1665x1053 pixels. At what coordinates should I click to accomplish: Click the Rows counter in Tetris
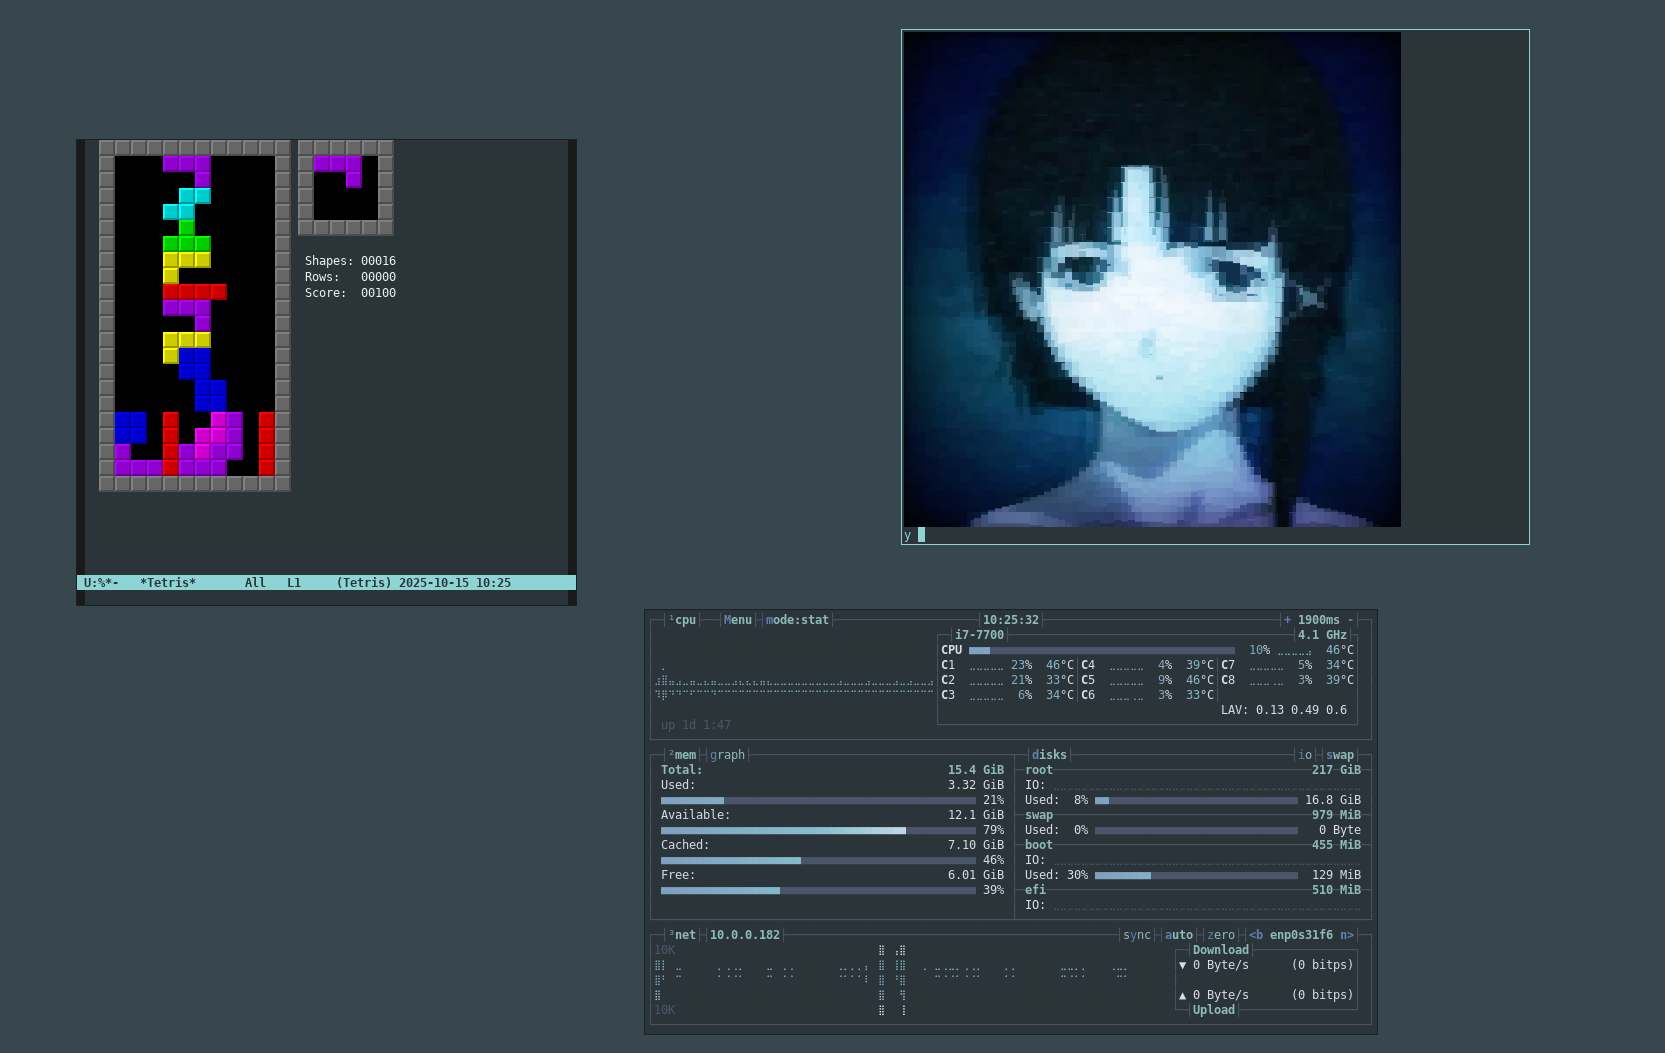tap(350, 277)
